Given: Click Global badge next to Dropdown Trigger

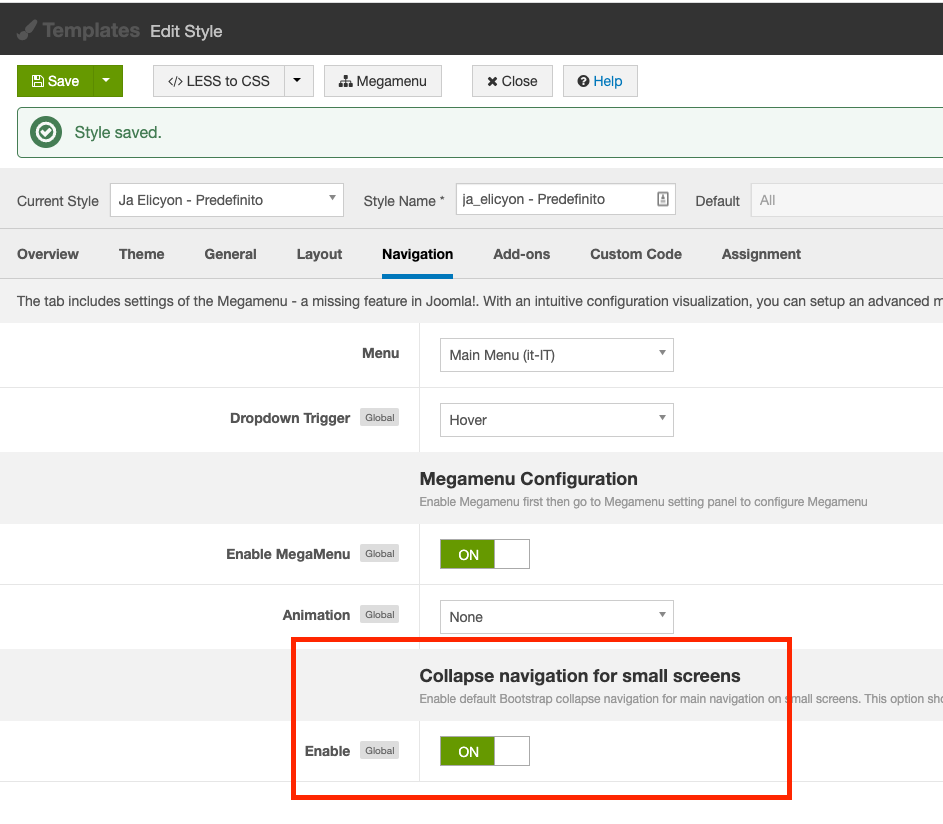Looking at the screenshot, I should (x=379, y=418).
